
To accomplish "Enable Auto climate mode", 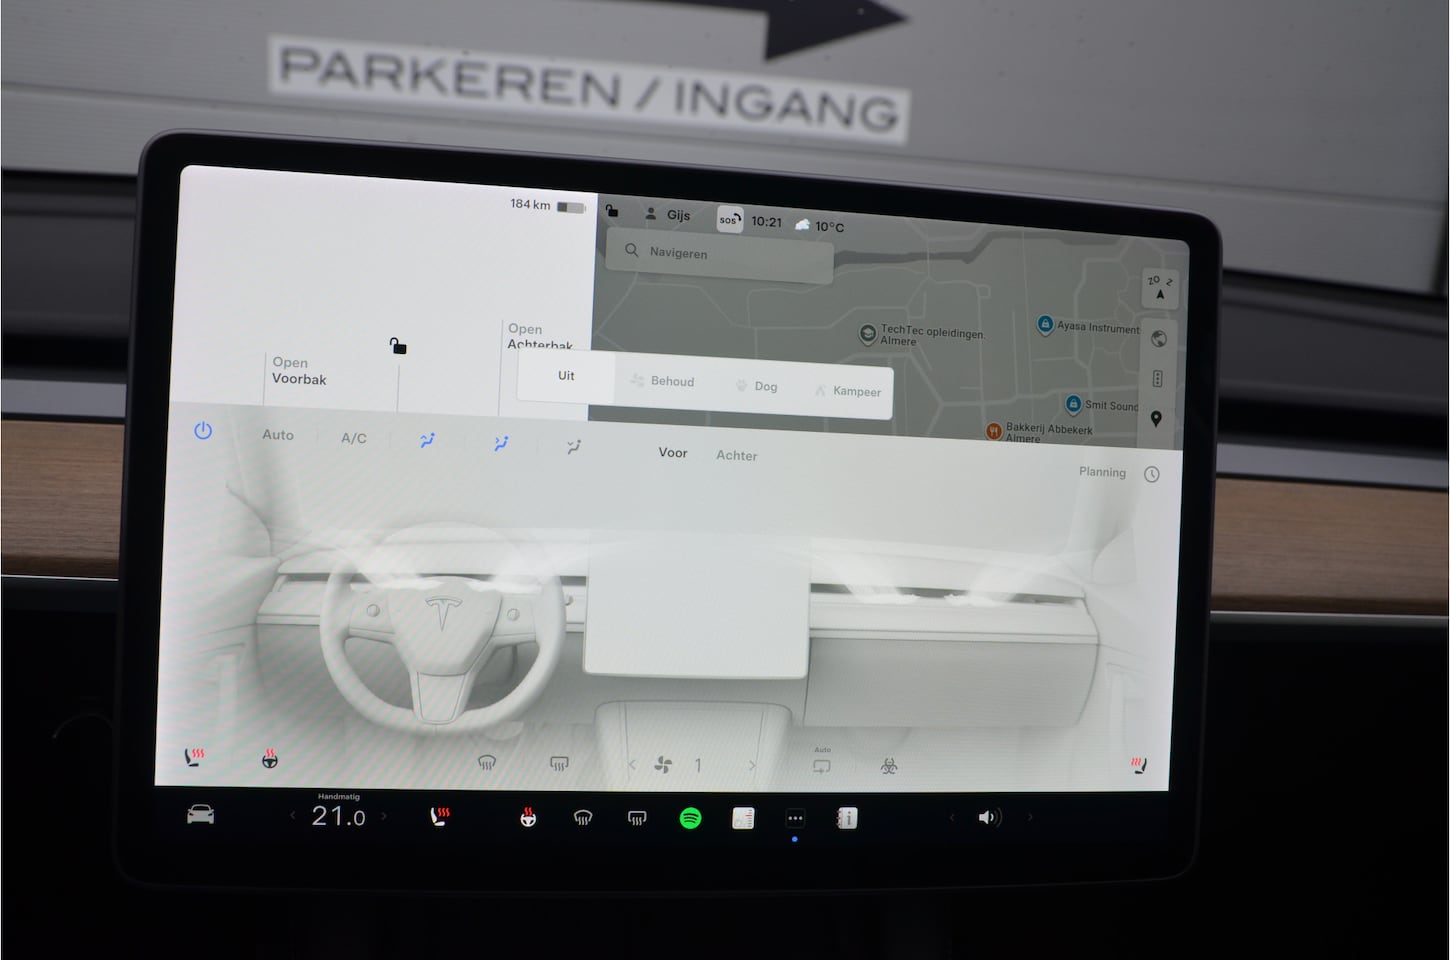I will click(x=278, y=435).
